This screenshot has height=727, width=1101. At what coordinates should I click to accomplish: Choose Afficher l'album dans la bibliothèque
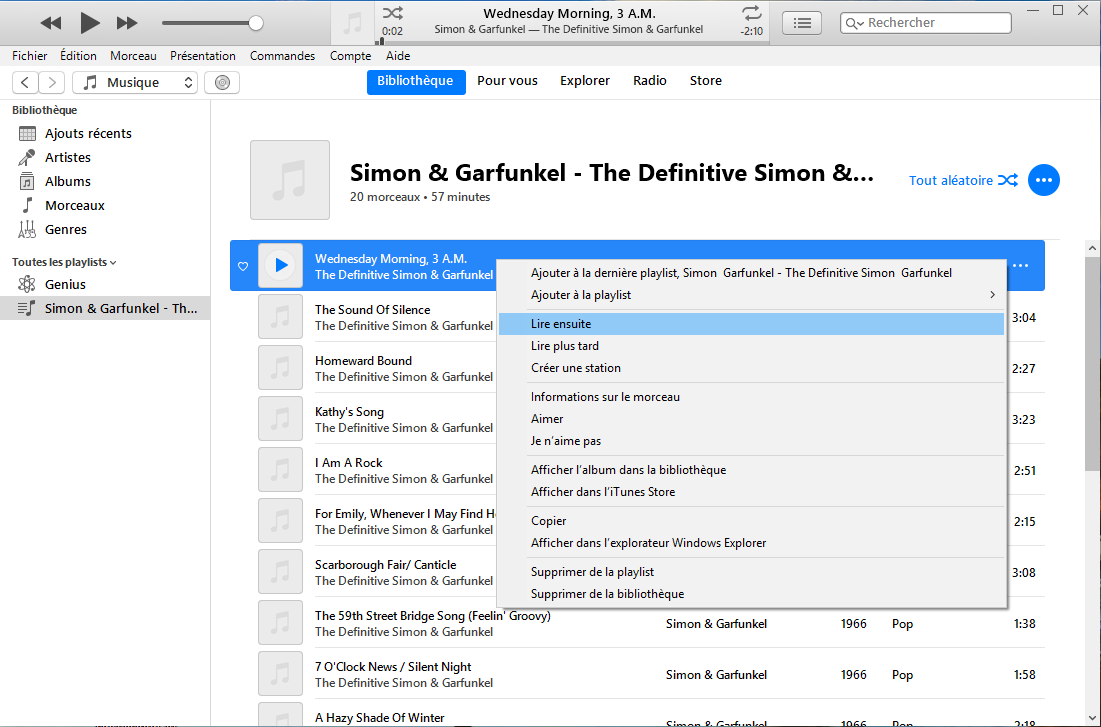click(751, 470)
